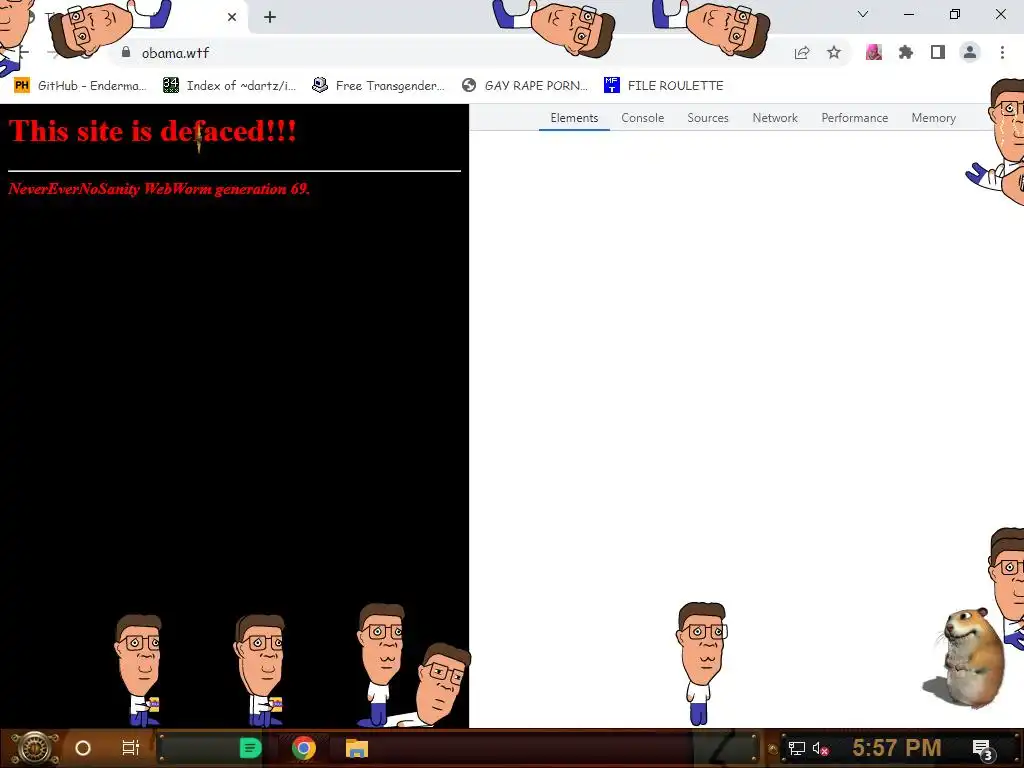Image resolution: width=1024 pixels, height=768 pixels.
Task: Open Cortana circle on the taskbar
Action: point(83,748)
